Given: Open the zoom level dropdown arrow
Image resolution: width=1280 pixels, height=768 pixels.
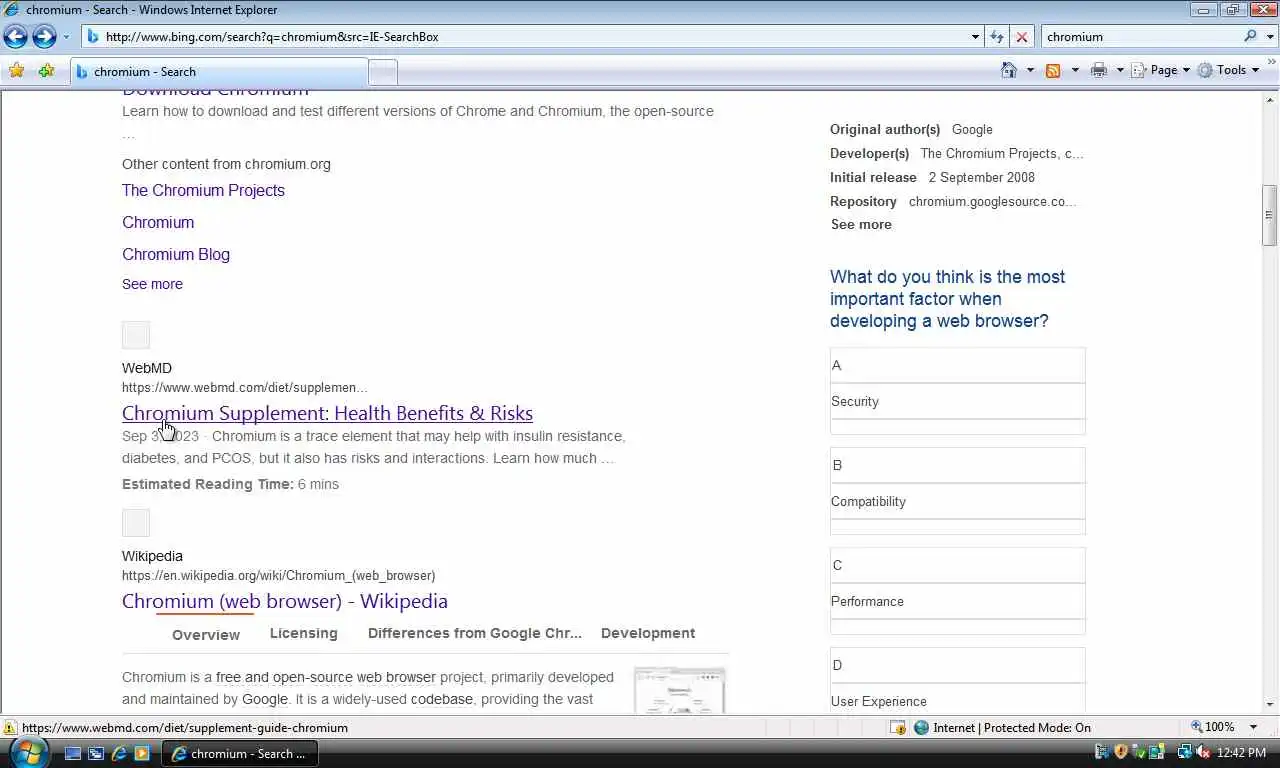Looking at the screenshot, I should (1253, 727).
